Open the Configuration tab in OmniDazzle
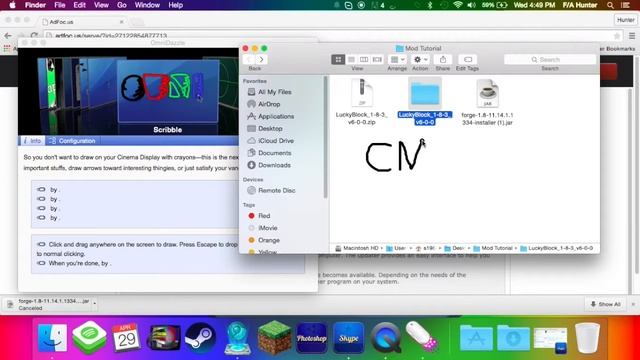 pos(72,141)
